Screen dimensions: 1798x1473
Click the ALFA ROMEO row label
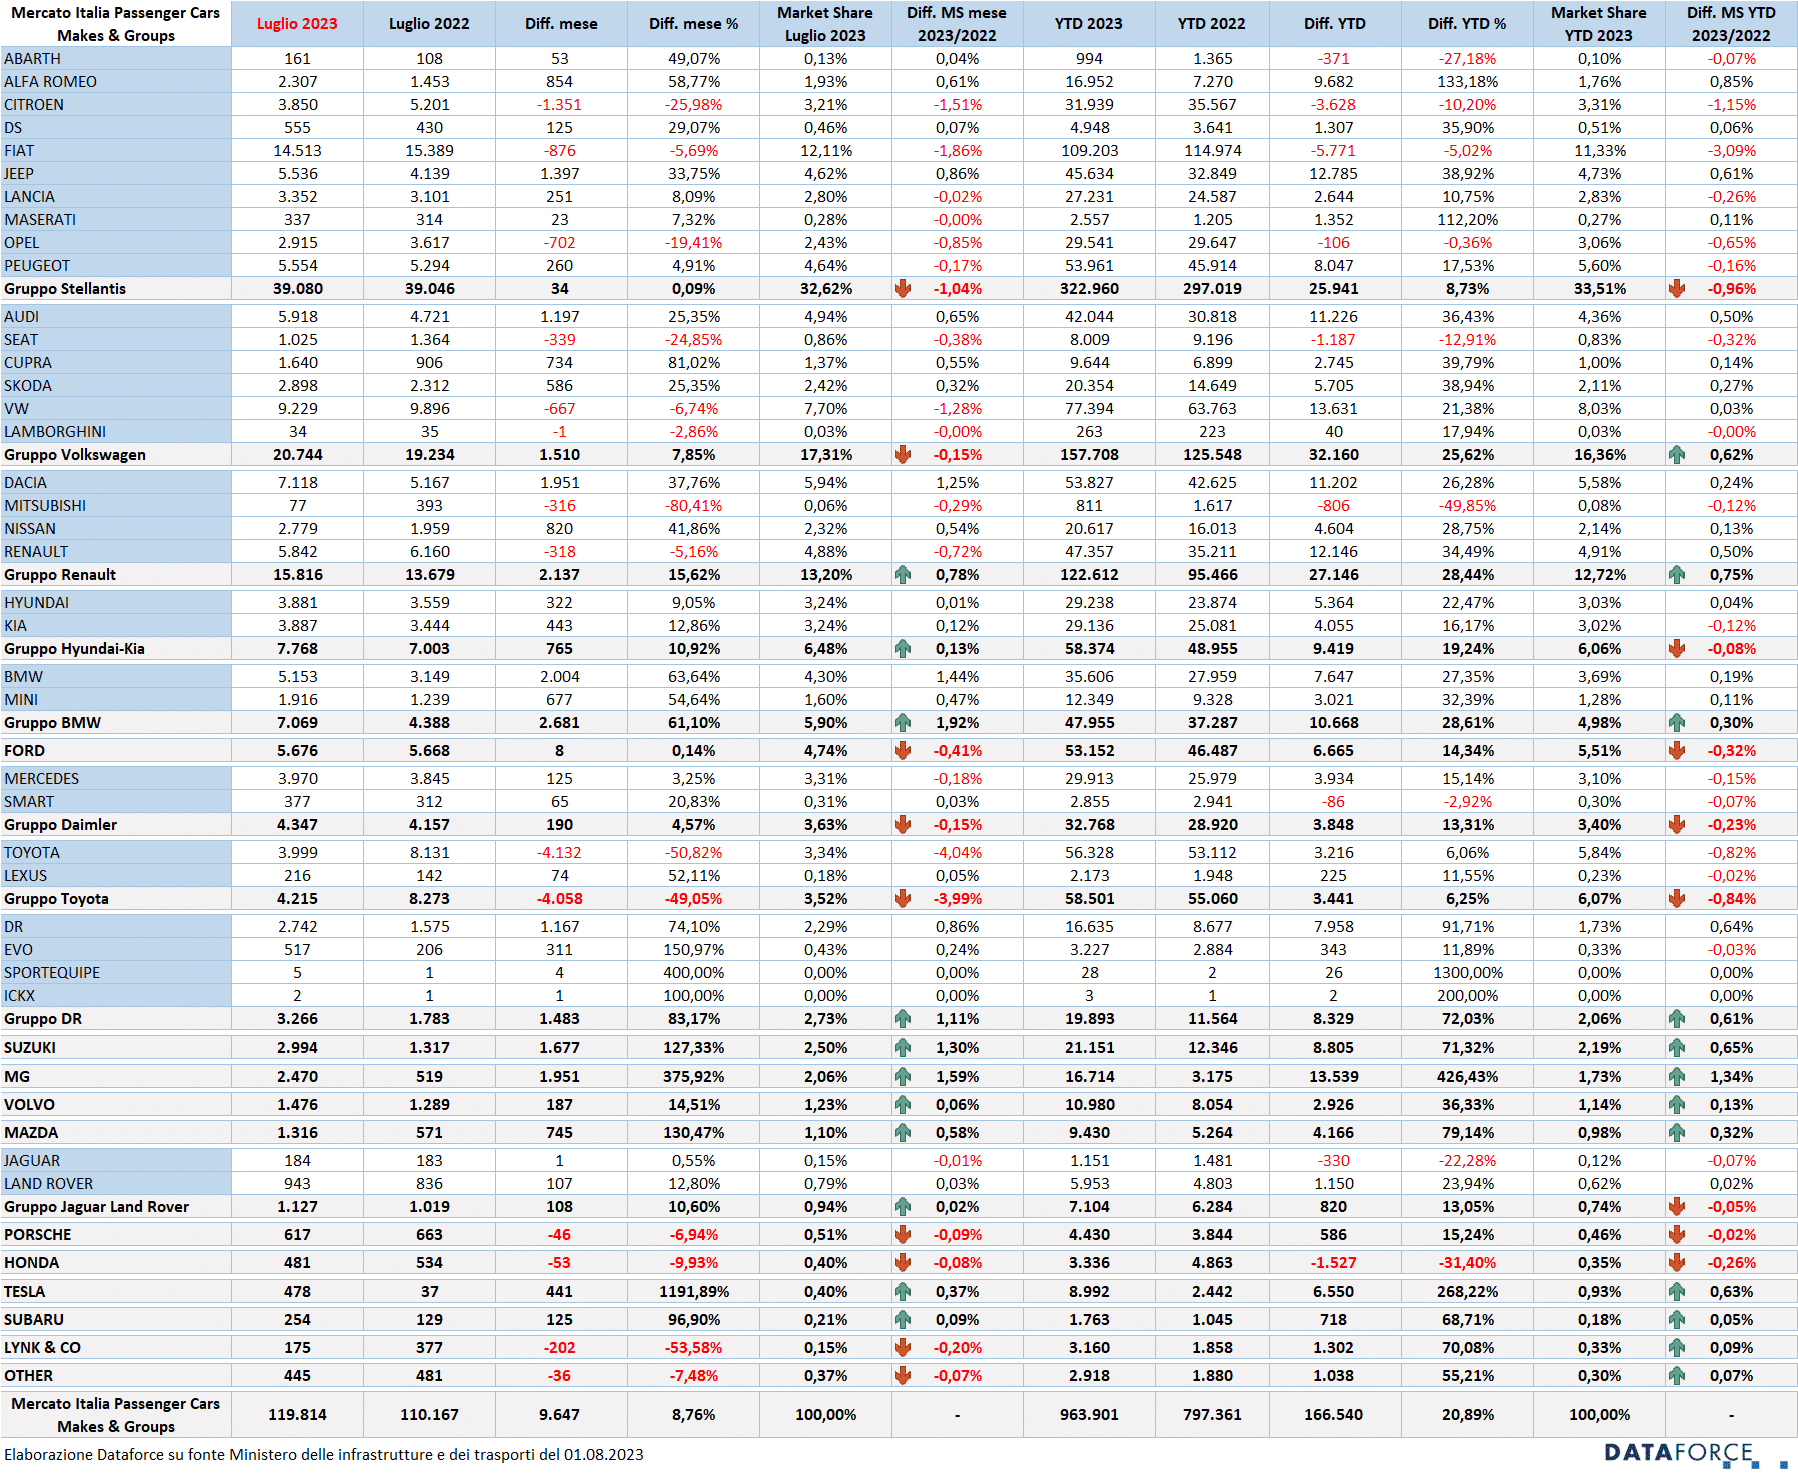point(50,82)
